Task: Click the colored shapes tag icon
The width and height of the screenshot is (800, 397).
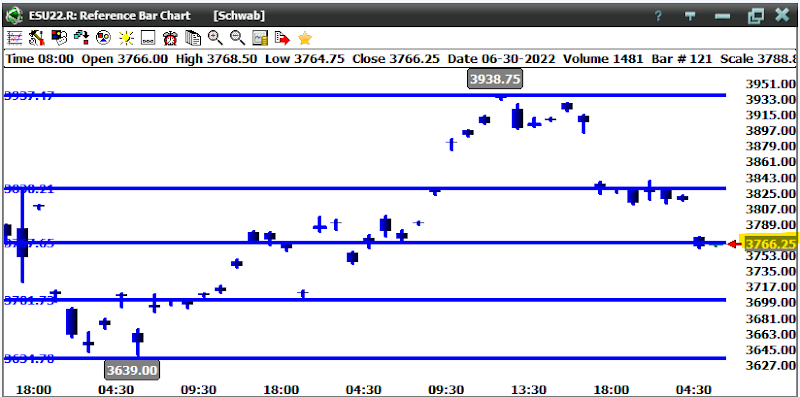Action: tap(59, 38)
